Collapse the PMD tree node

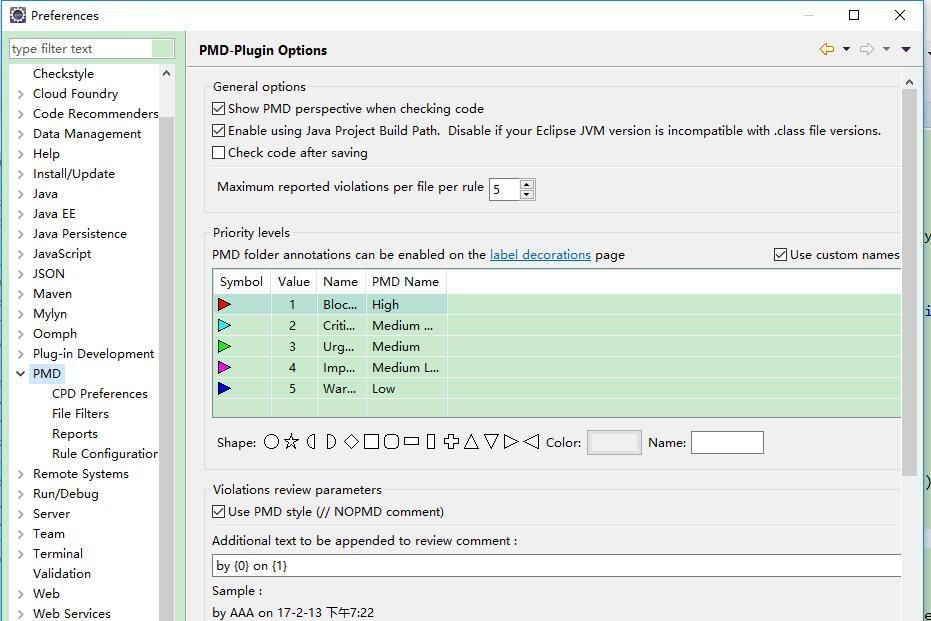(21, 373)
